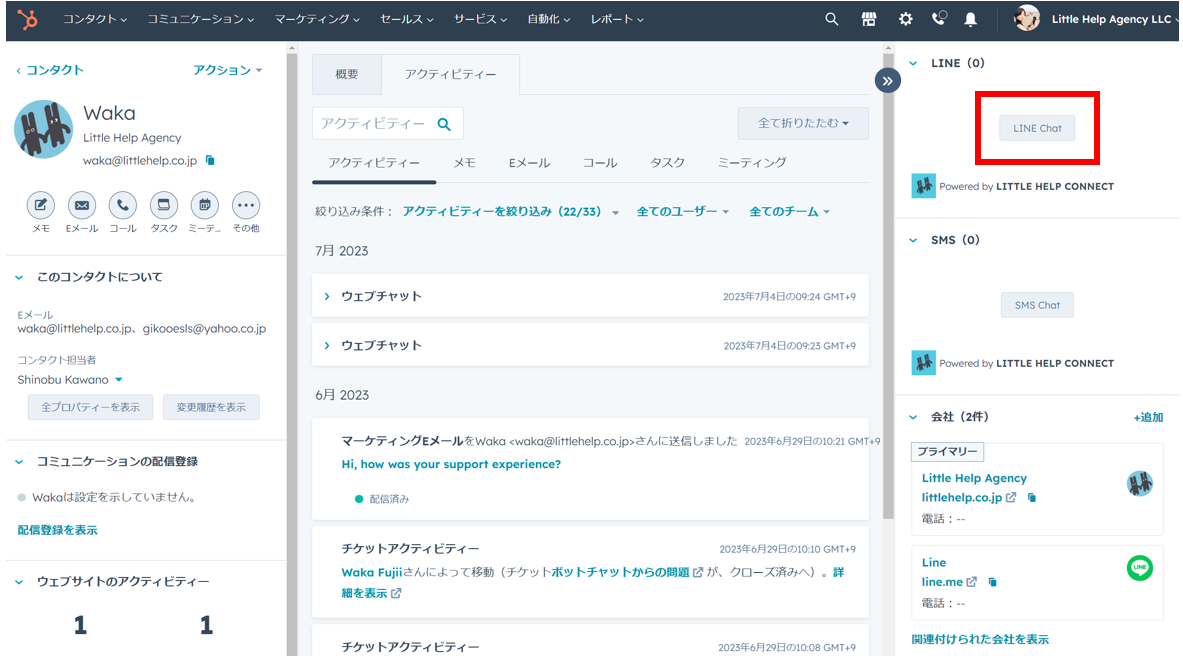Open the notifications bell
Viewport: 1183px width, 662px height.
[x=970, y=19]
